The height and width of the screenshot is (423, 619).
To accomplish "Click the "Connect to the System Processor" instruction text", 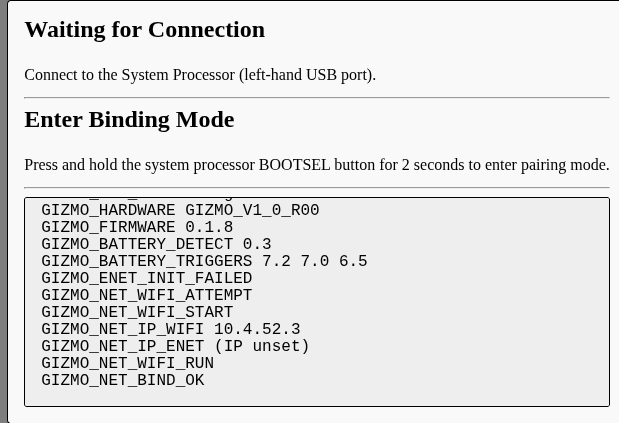I will 200,75.
